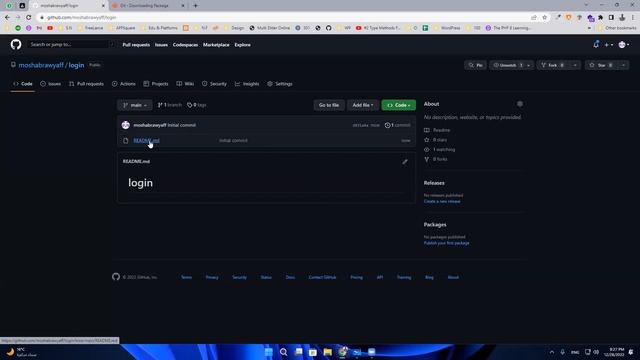The image size is (640, 360).
Task: View the 1 branch link
Action: (x=169, y=105)
